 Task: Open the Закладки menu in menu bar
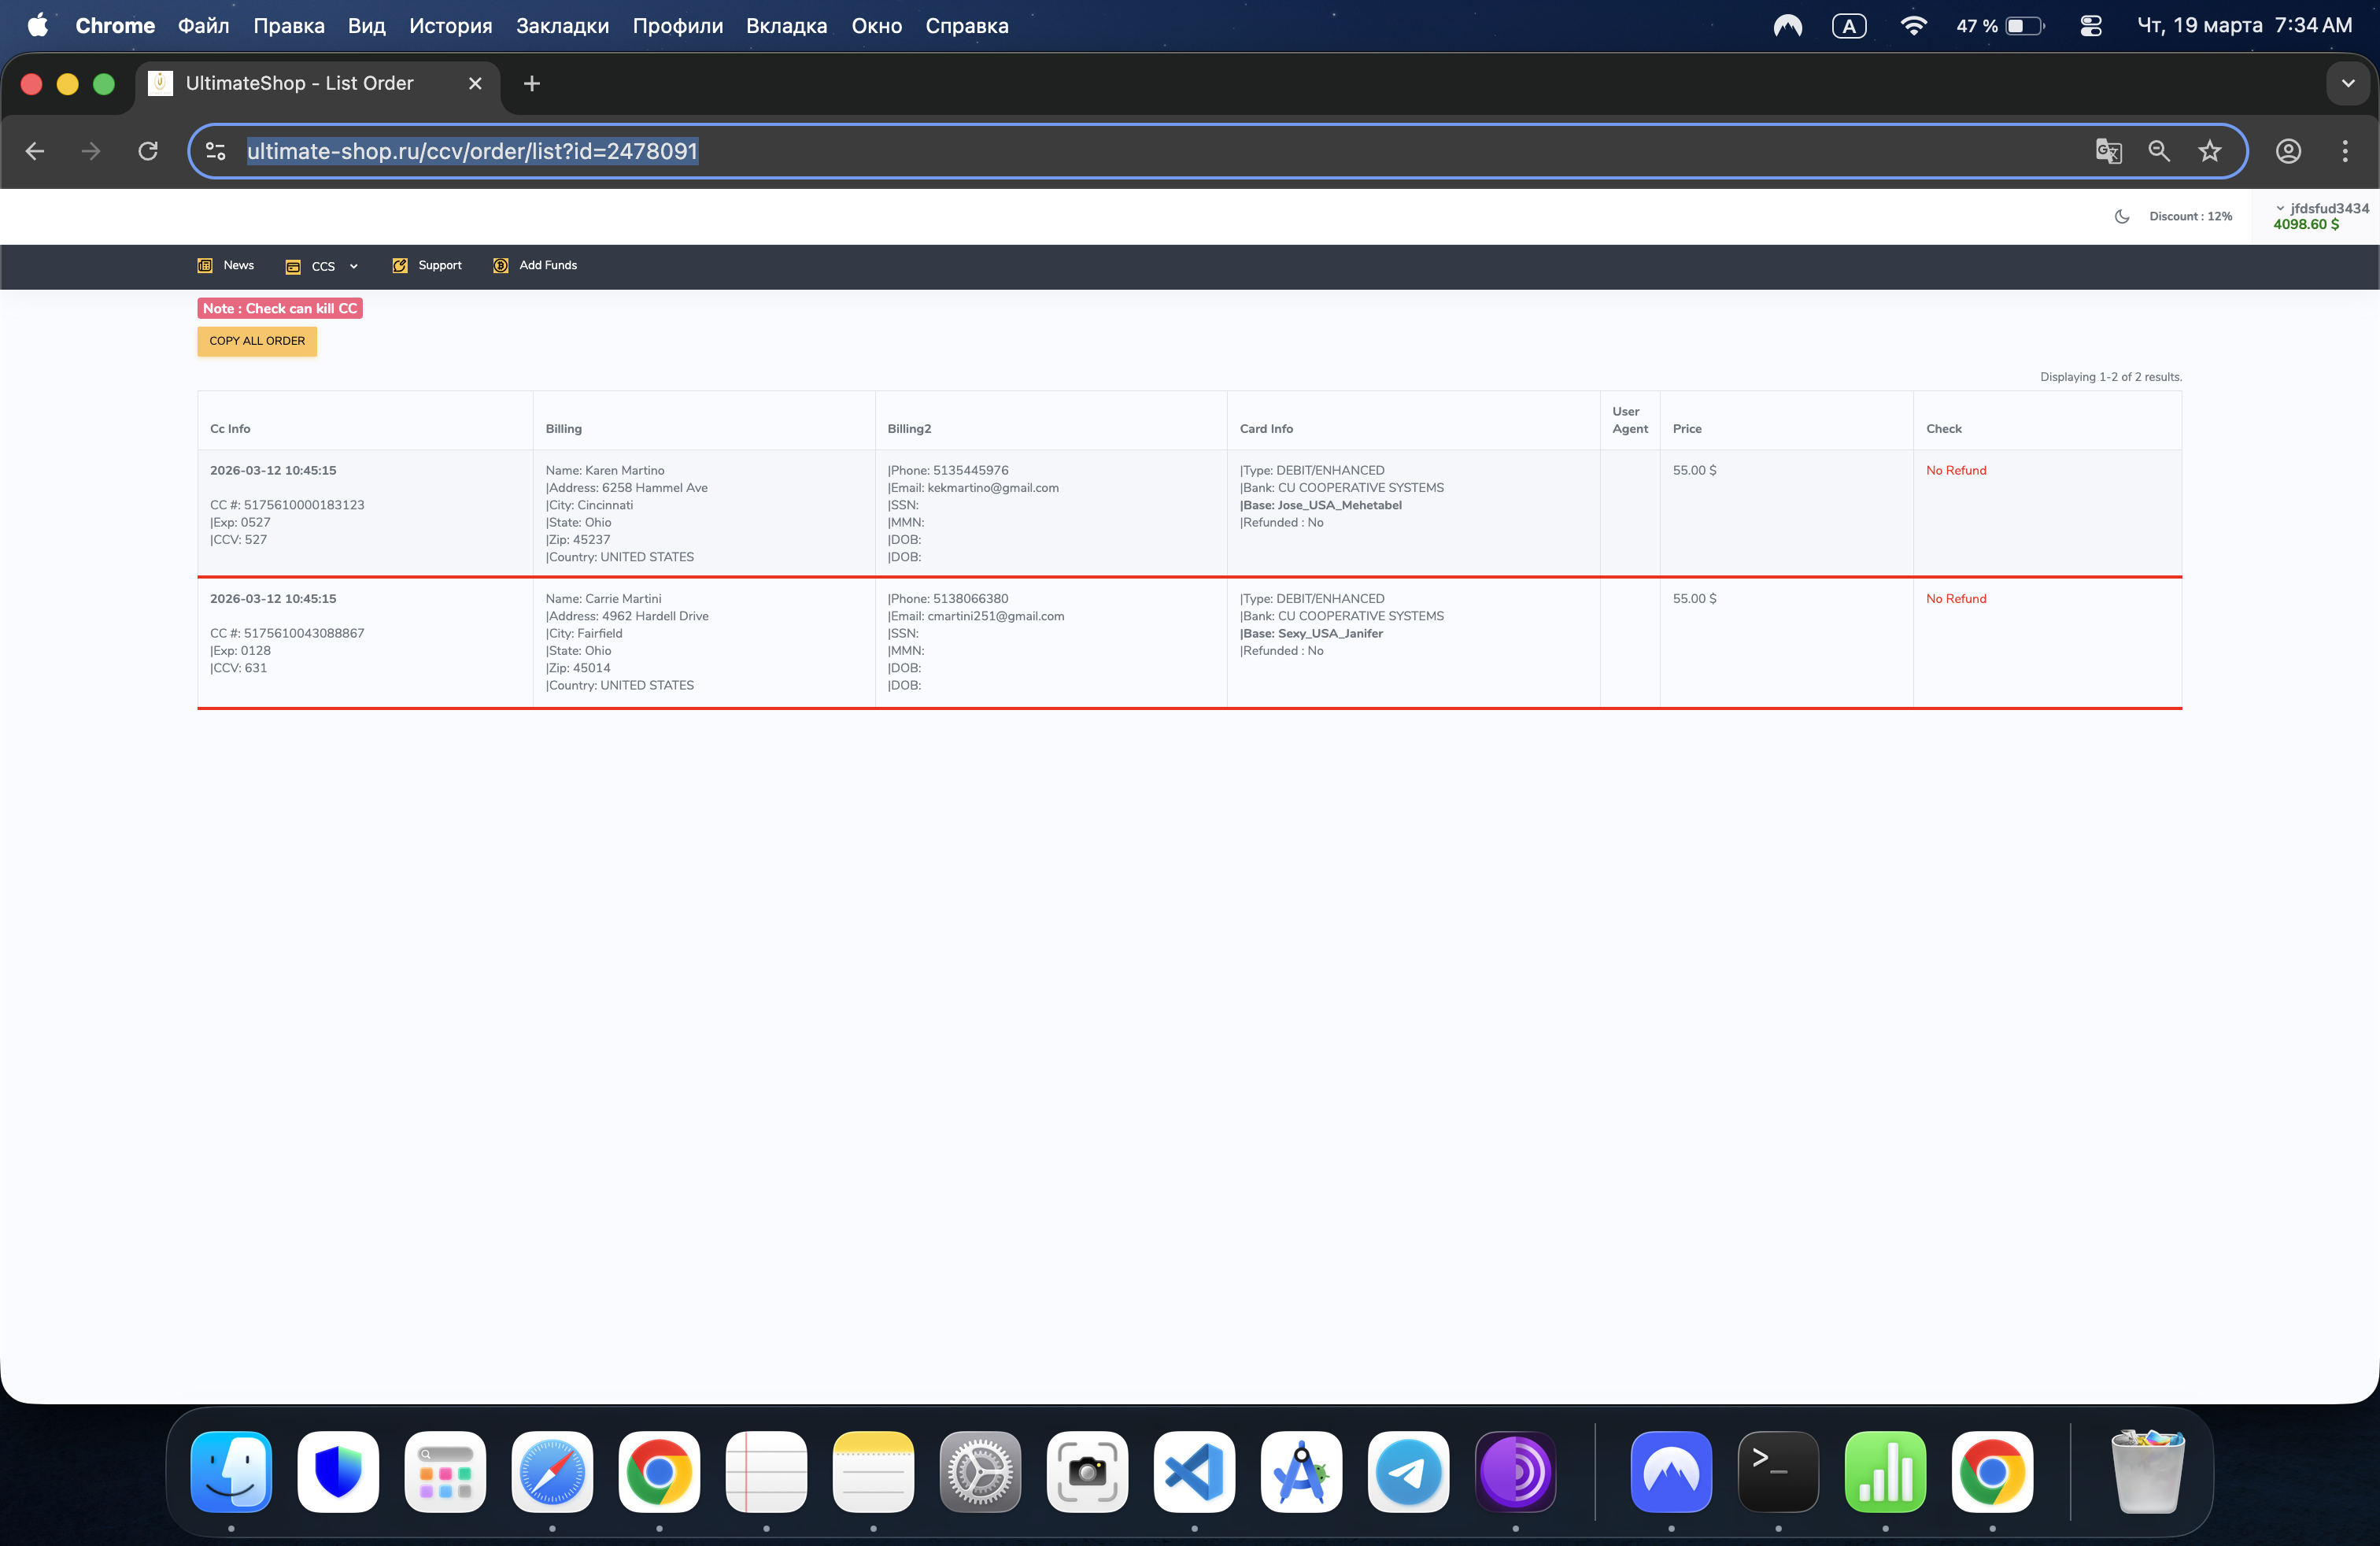coord(562,26)
